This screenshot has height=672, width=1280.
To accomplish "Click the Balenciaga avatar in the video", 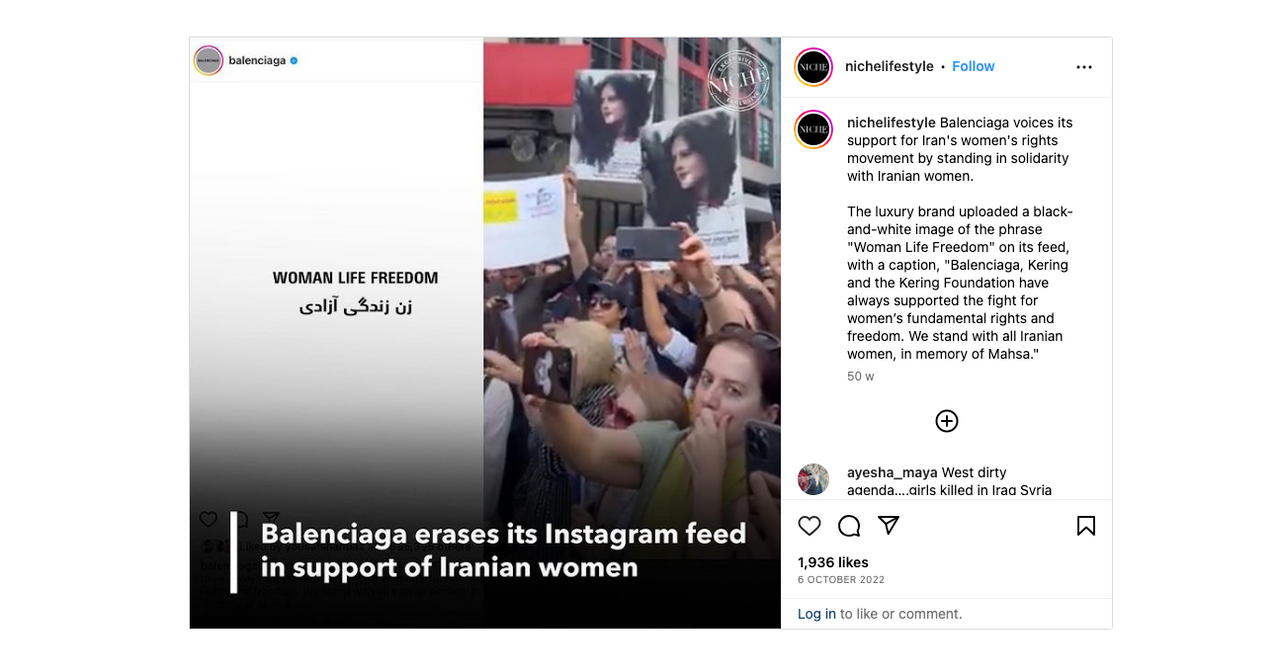I will 208,60.
